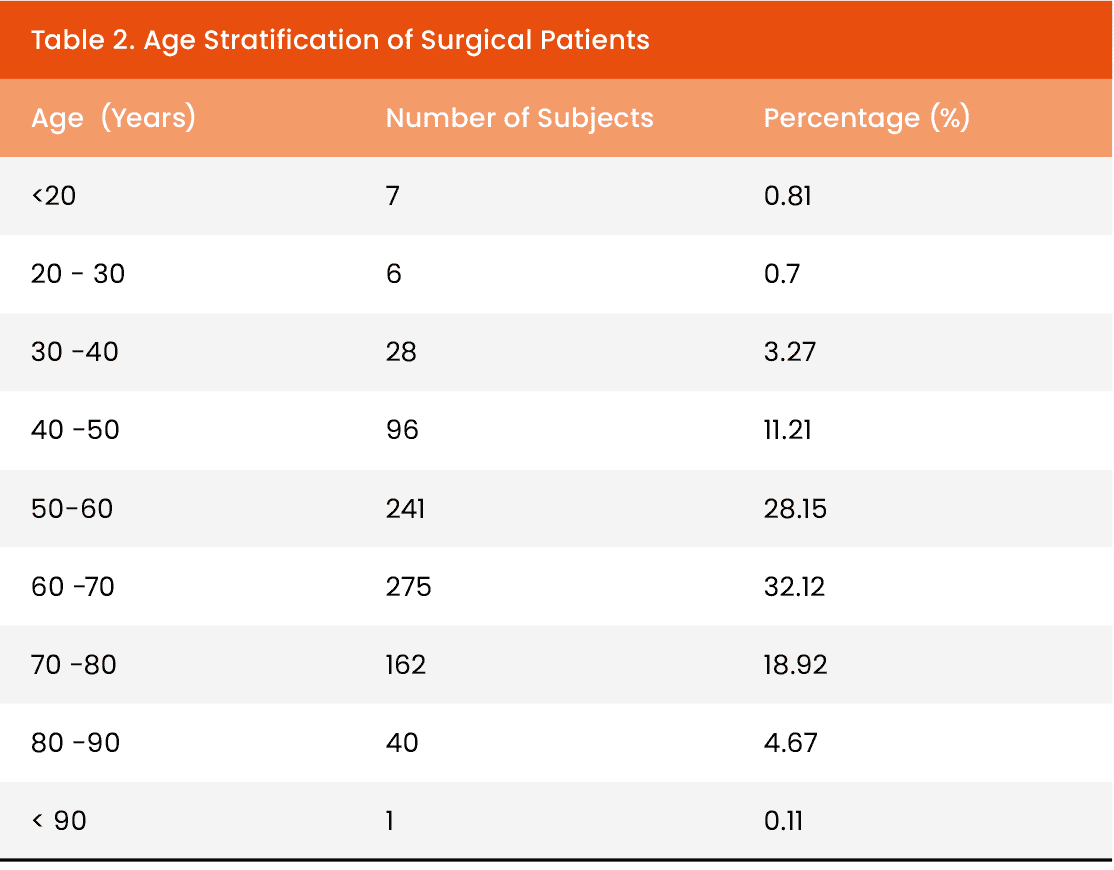The image size is (1114, 870).
Task: Select the percentage value 4.67
Action: [x=790, y=743]
